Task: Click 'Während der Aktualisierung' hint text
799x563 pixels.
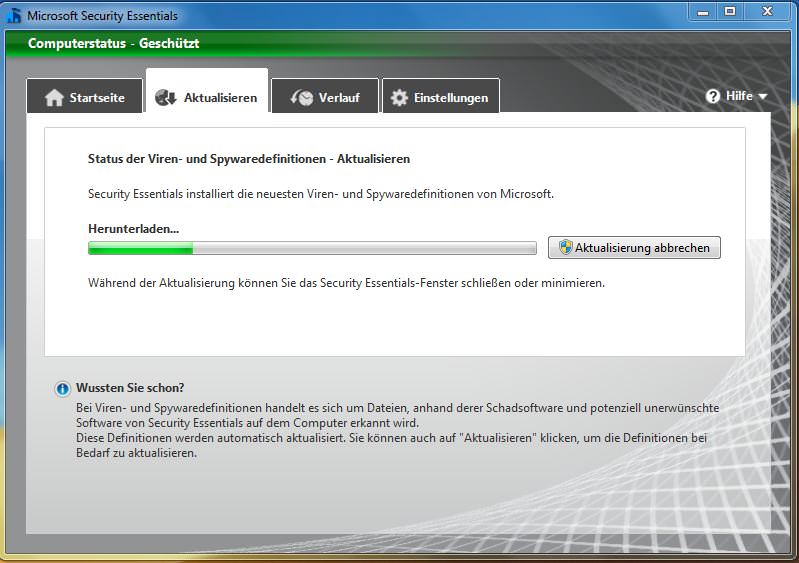Action: tap(346, 283)
